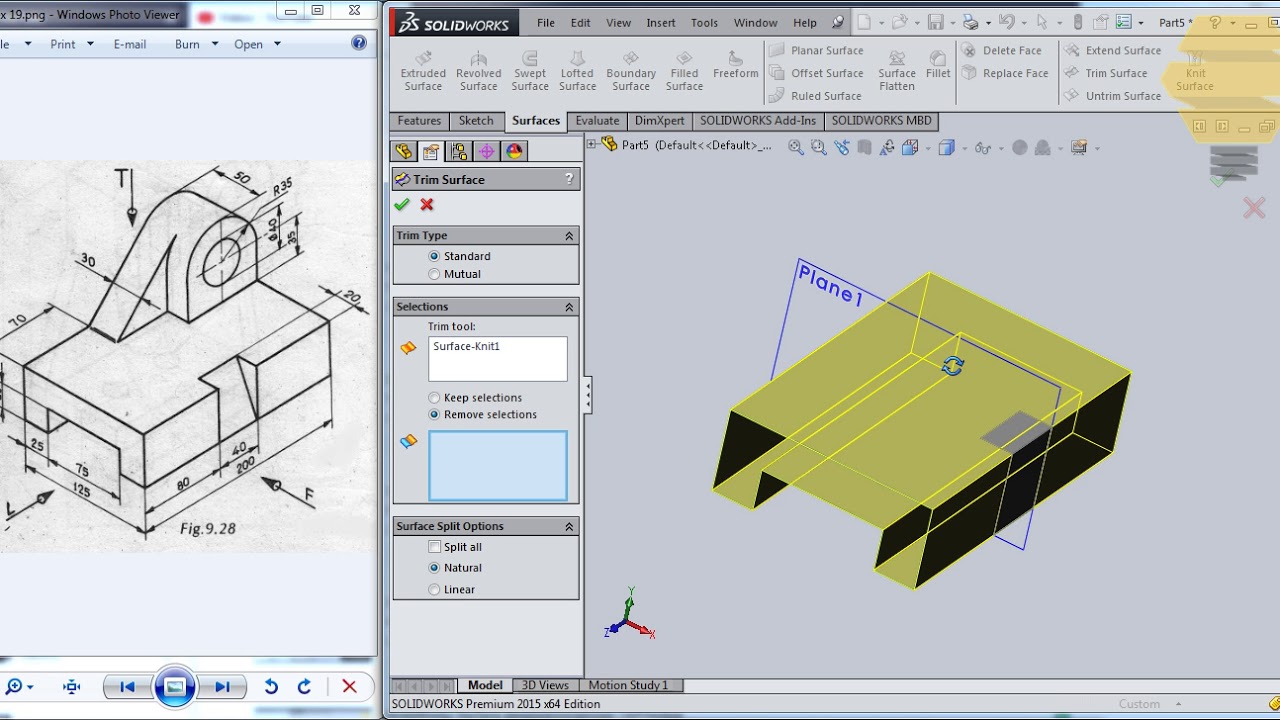
Task: Select the Linear split option
Action: coord(451,590)
